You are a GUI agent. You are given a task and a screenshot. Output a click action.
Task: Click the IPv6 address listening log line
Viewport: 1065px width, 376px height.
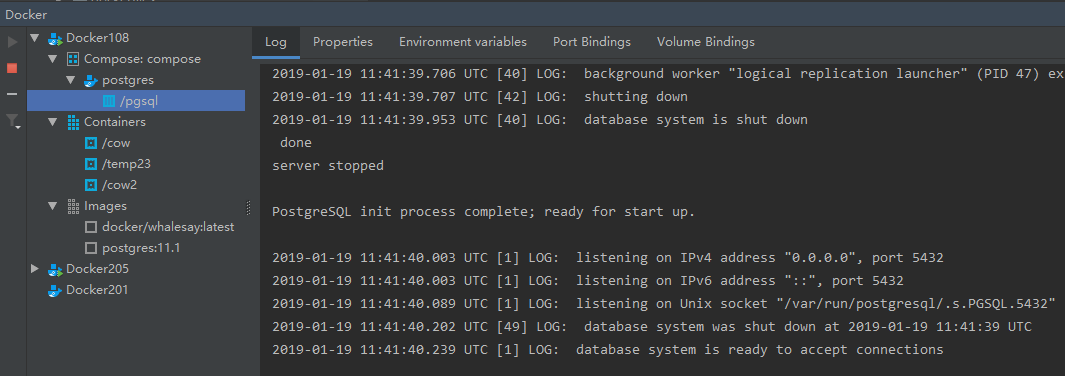(588, 281)
